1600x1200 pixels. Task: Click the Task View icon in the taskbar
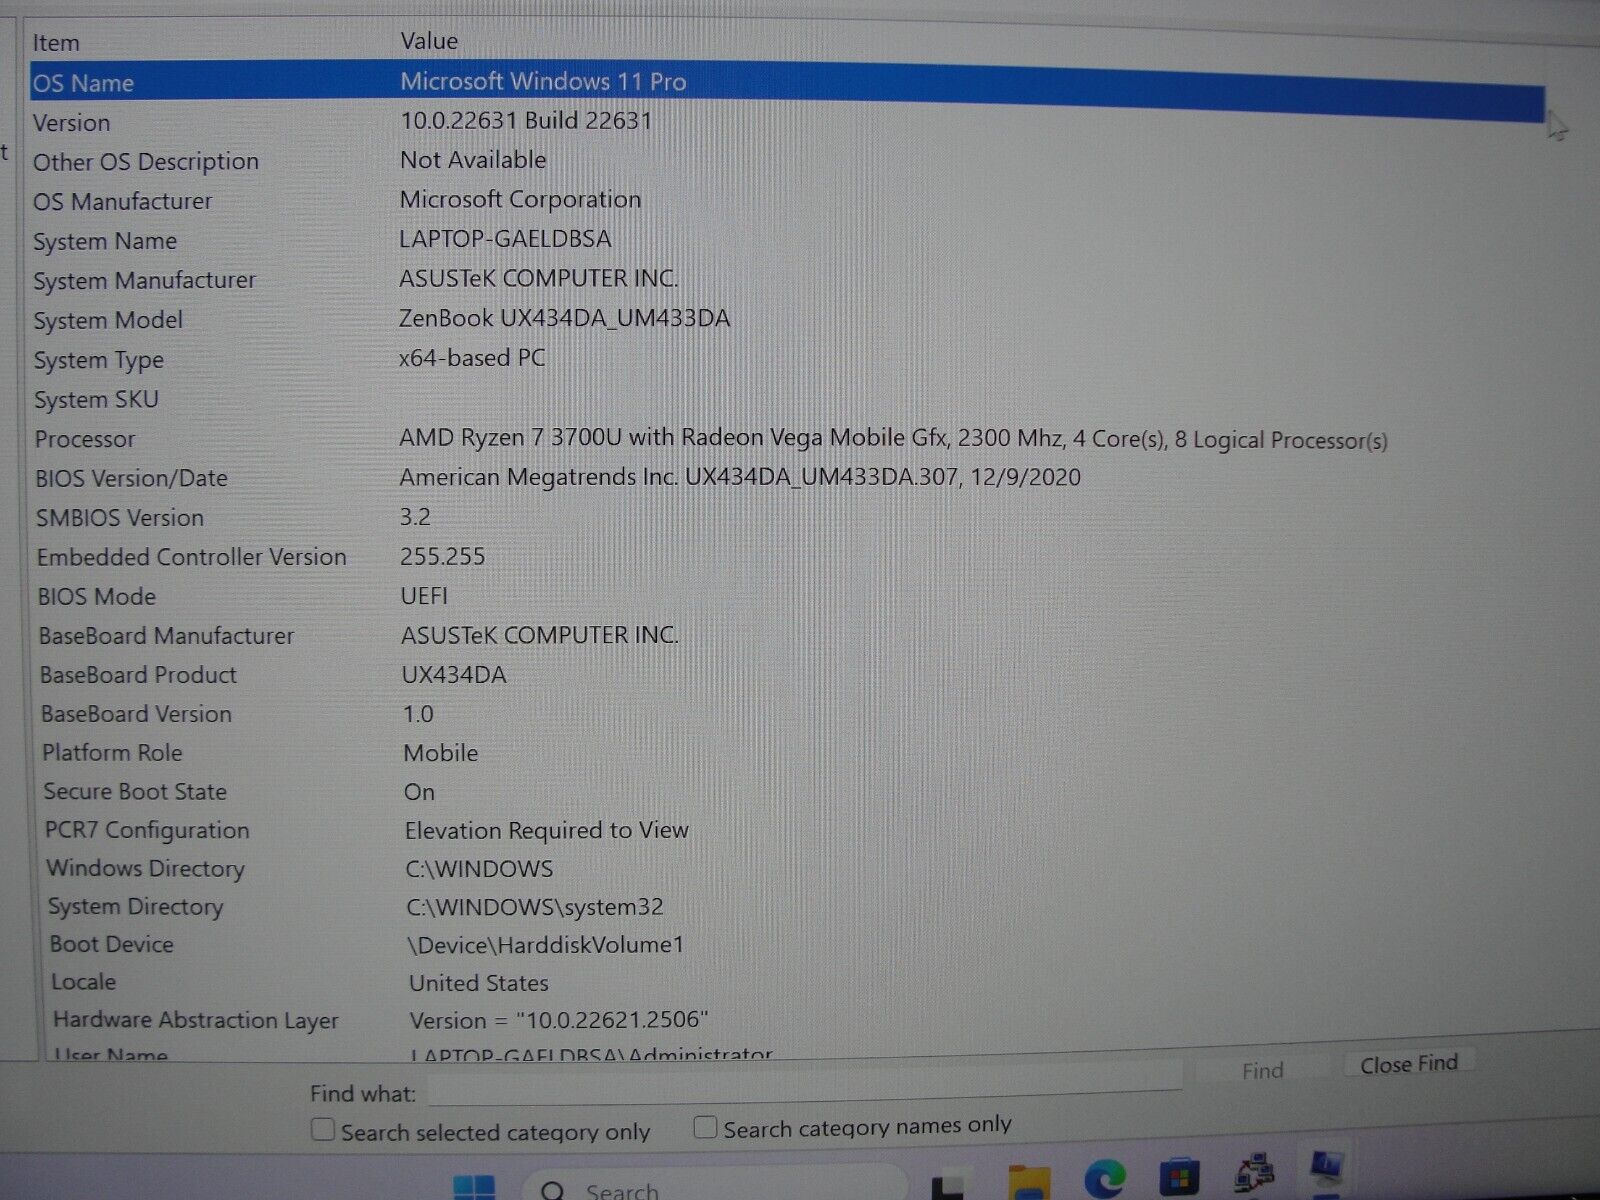[x=947, y=1187]
